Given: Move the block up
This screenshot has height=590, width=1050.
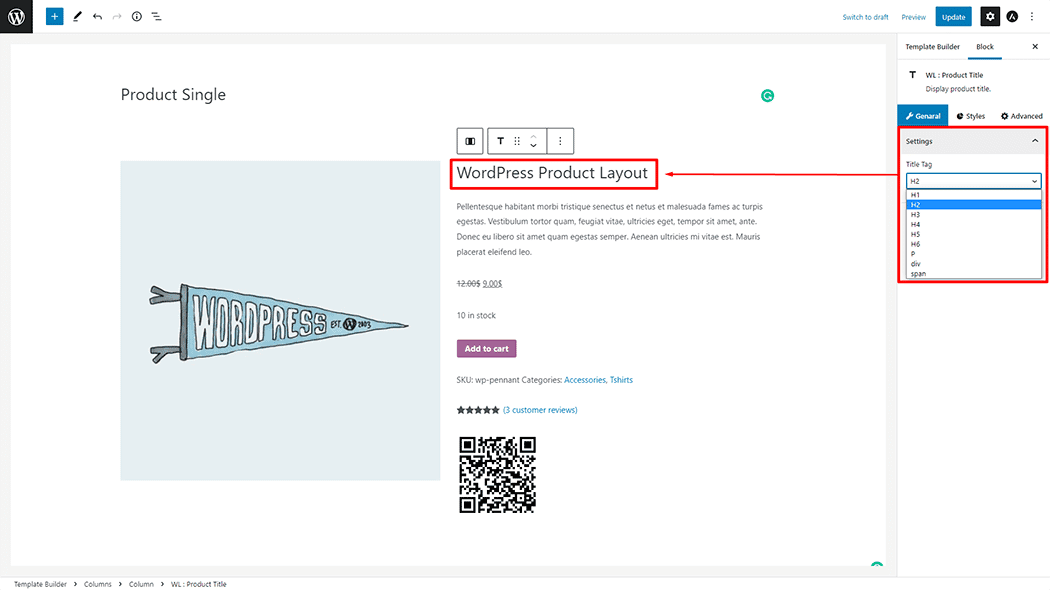Looking at the screenshot, I should pos(534,137).
